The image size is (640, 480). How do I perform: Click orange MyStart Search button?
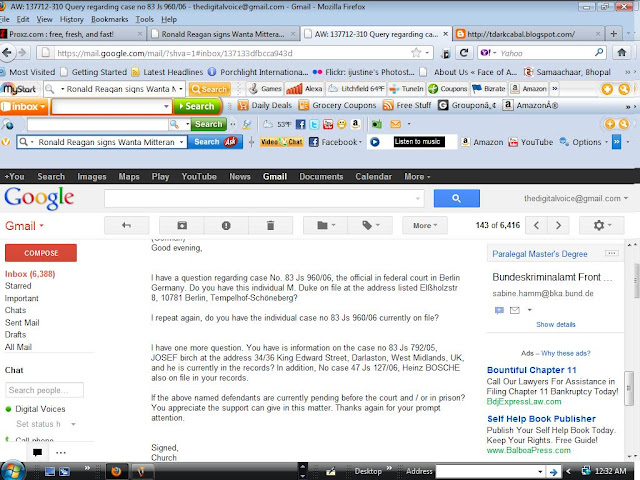tap(209, 89)
